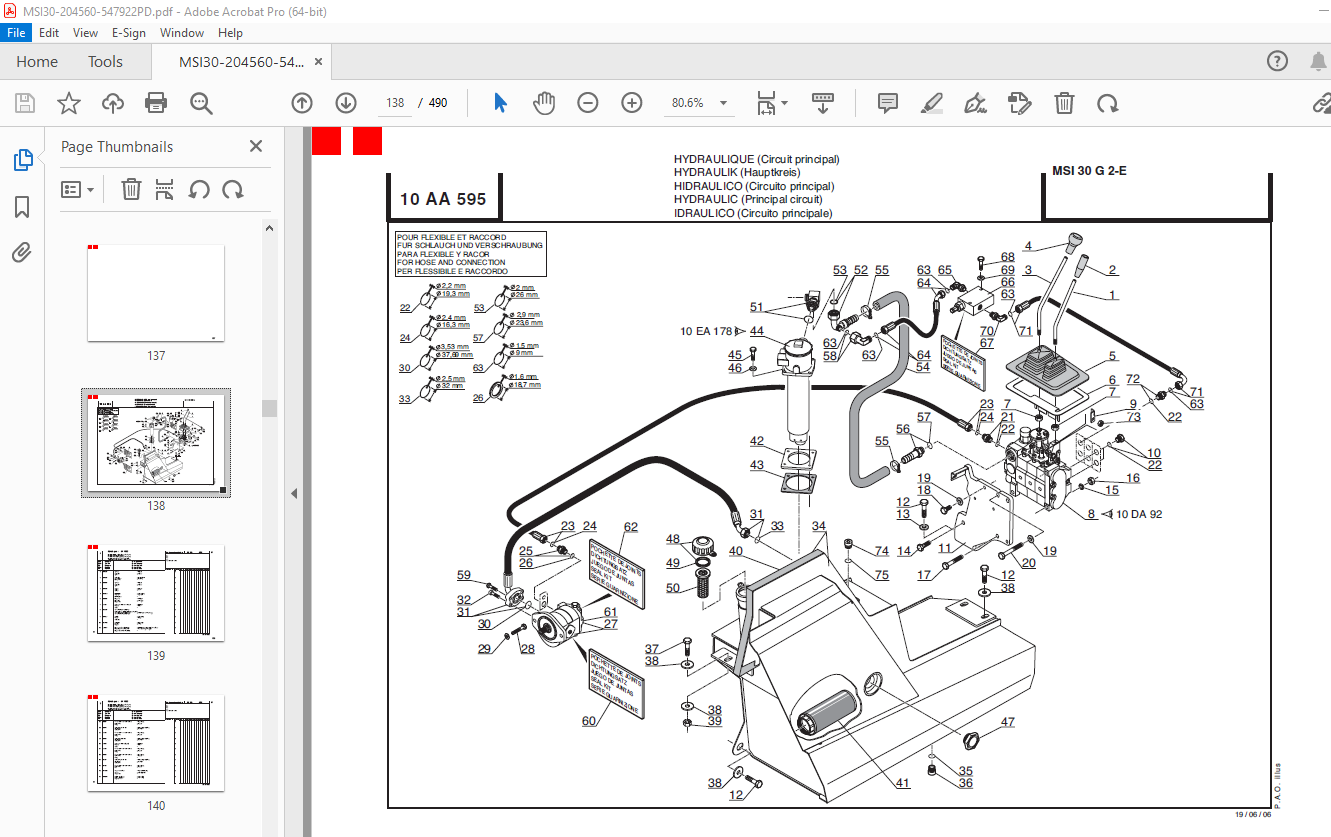Click the Save file icon

25,103
